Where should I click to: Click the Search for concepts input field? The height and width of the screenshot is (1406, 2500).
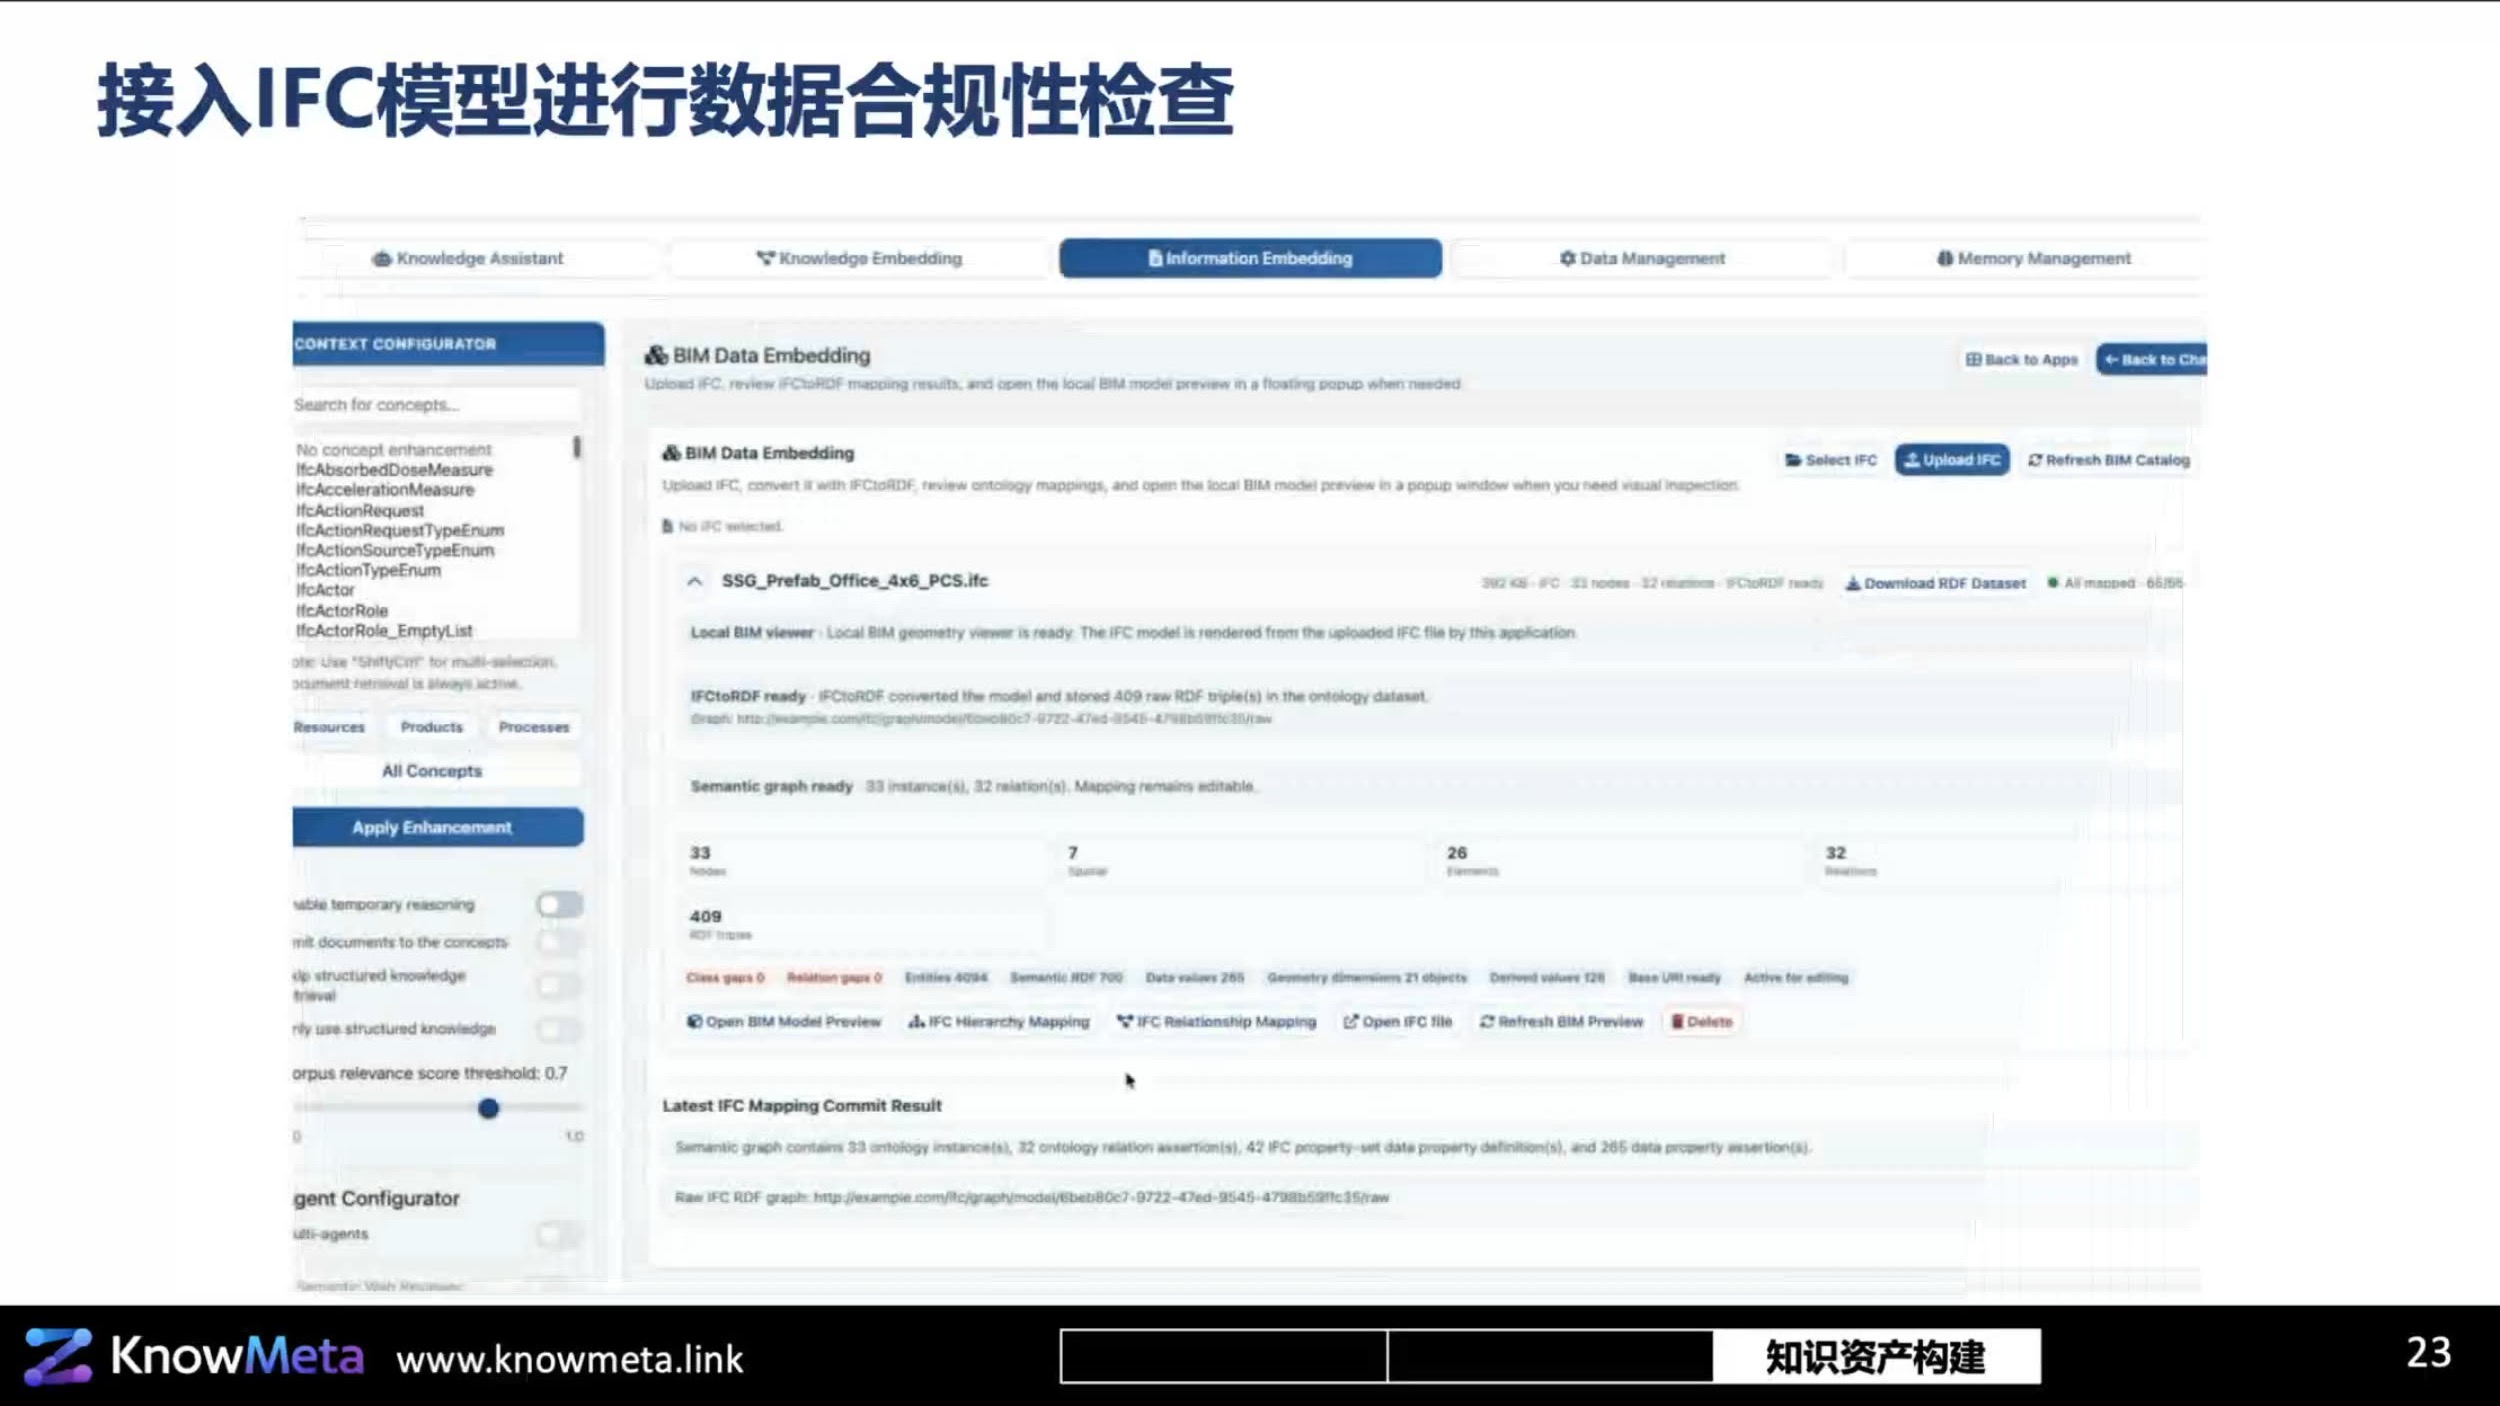point(436,405)
